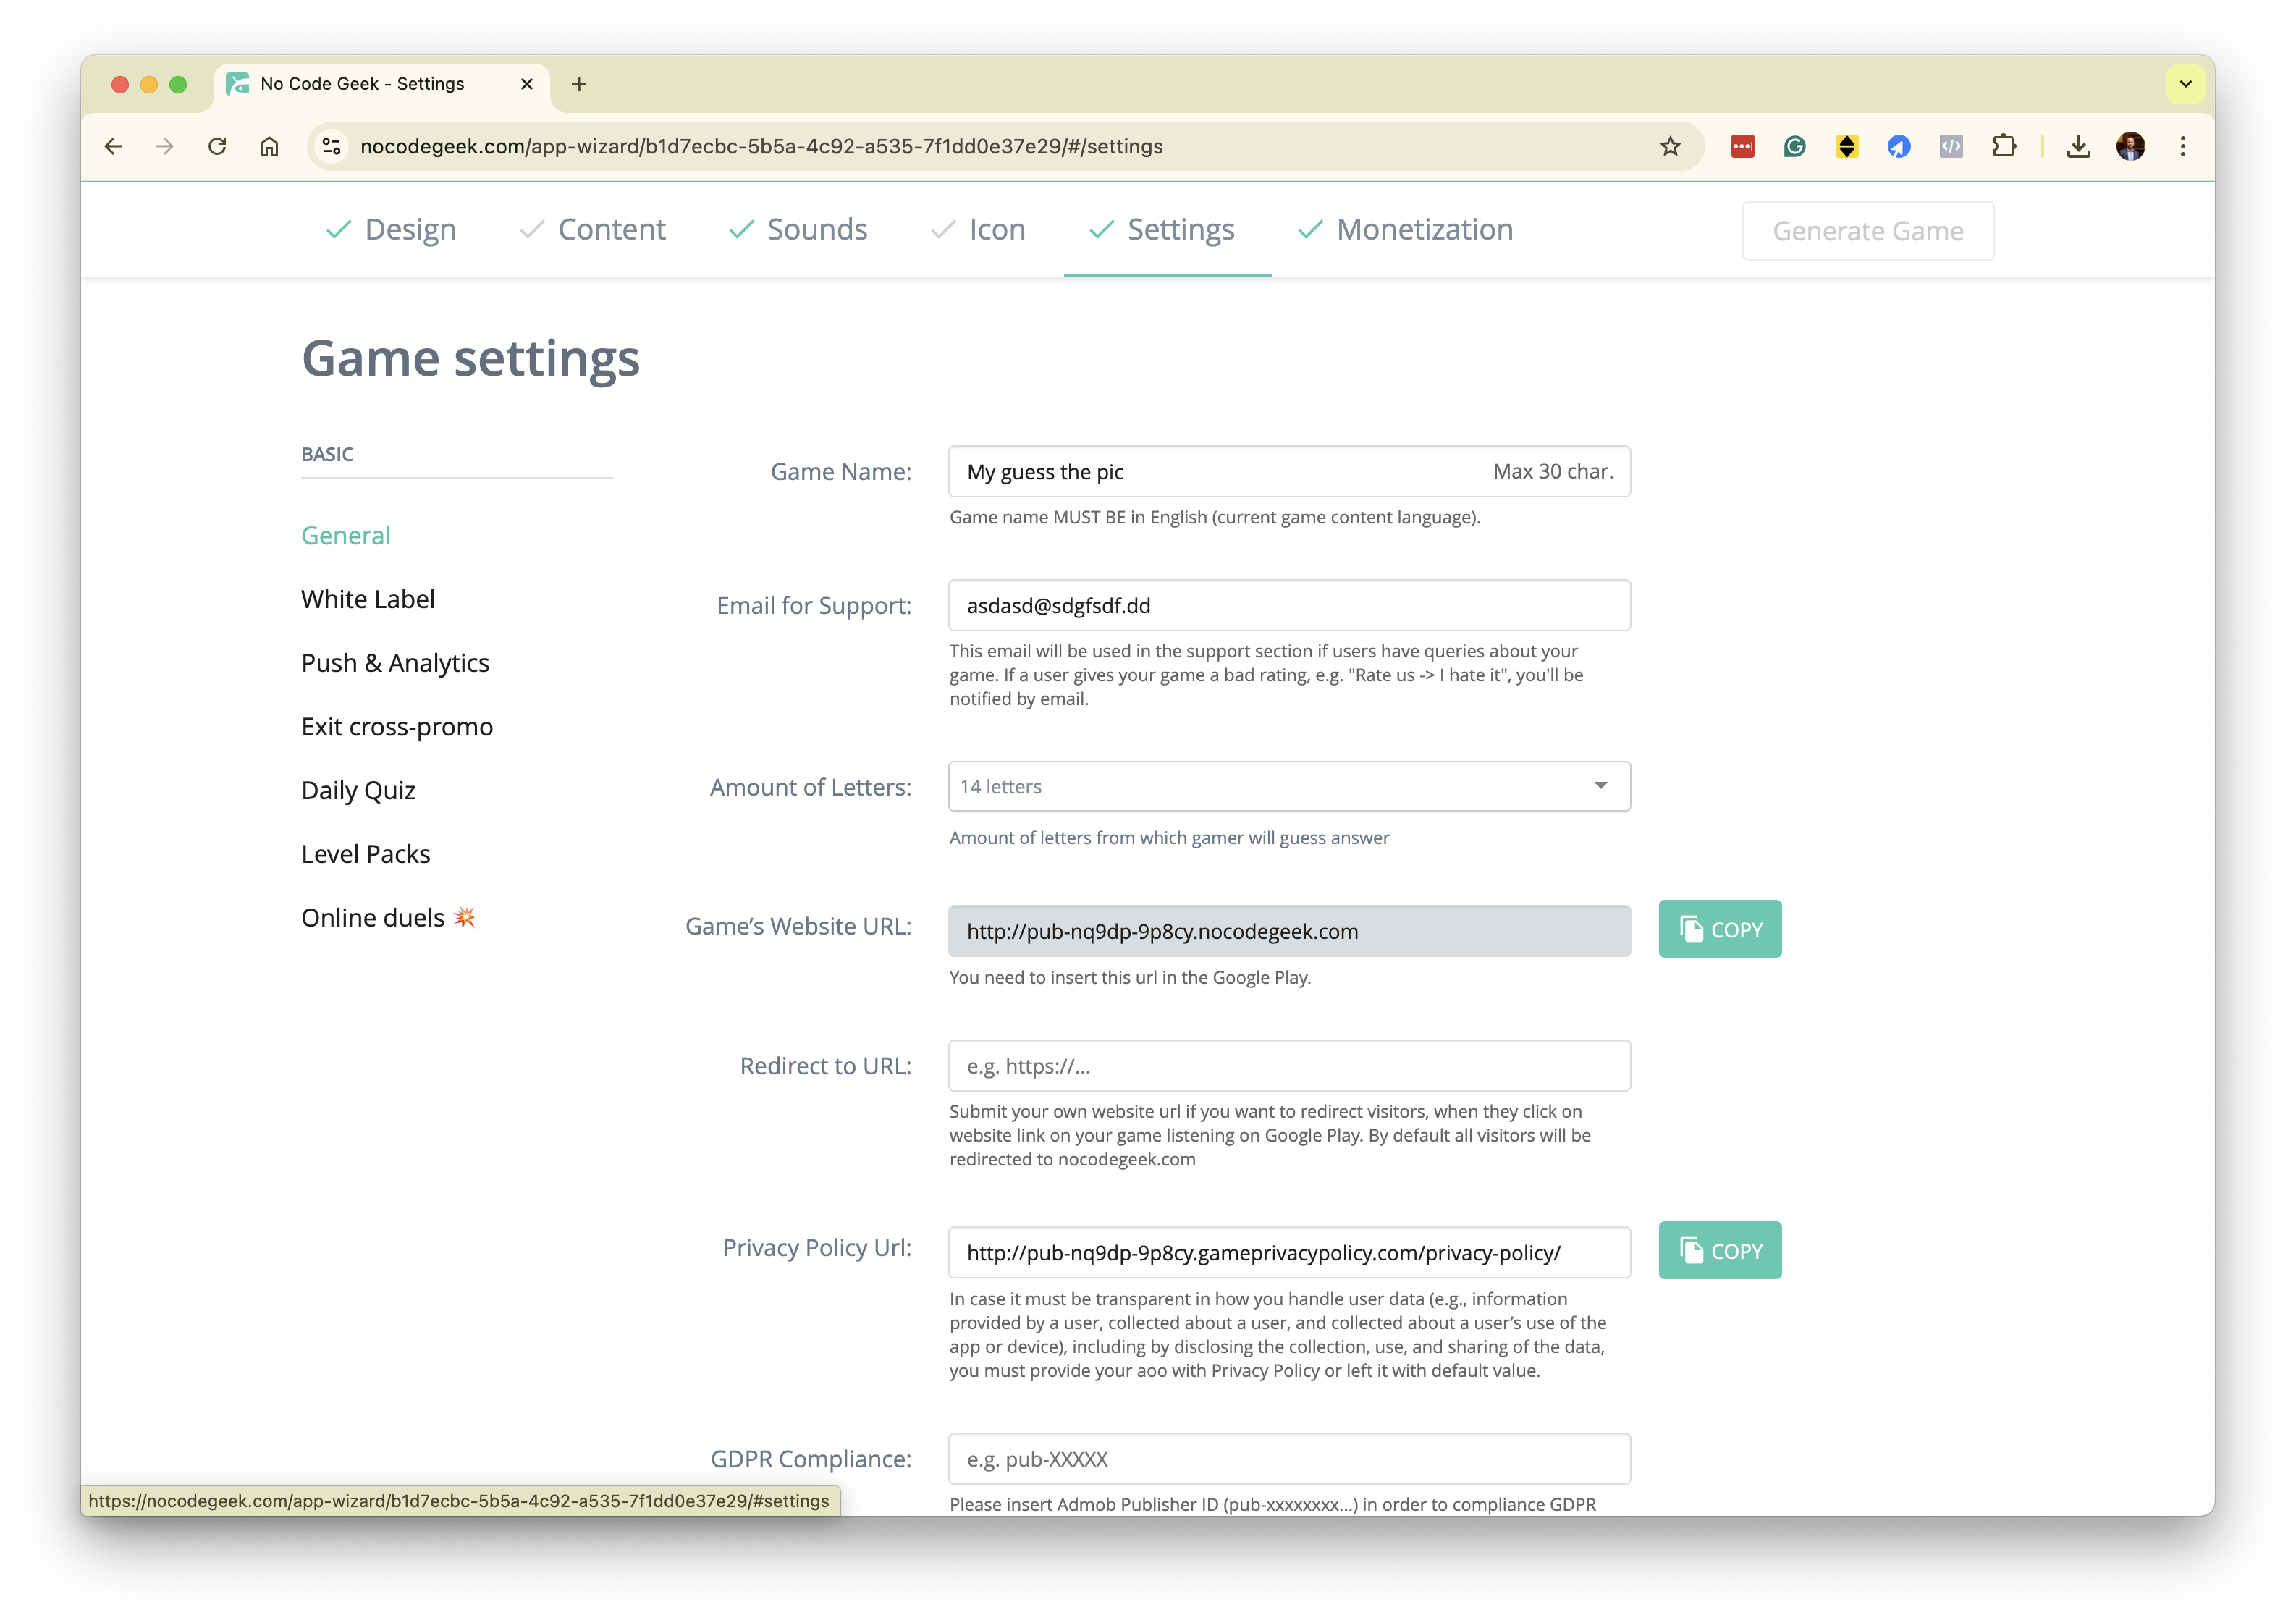This screenshot has width=2296, height=1623.
Task: Focus the GDPR Compliance field
Action: tap(1289, 1459)
